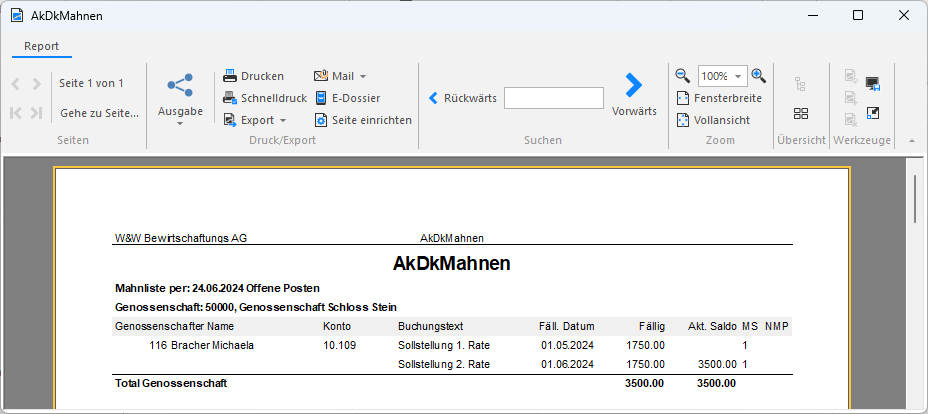The width and height of the screenshot is (928, 414).
Task: Click Mahnliste per: 24.06.2024 line
Action: [217, 289]
